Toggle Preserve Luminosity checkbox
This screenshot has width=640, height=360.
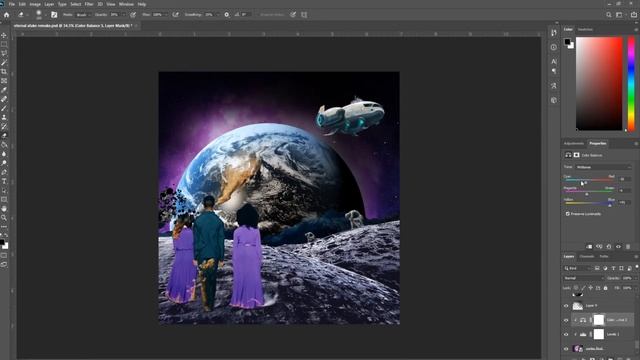point(568,214)
